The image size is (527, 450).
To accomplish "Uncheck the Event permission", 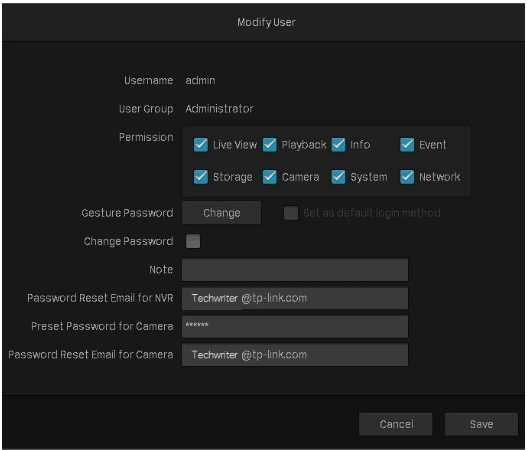I will tap(407, 145).
